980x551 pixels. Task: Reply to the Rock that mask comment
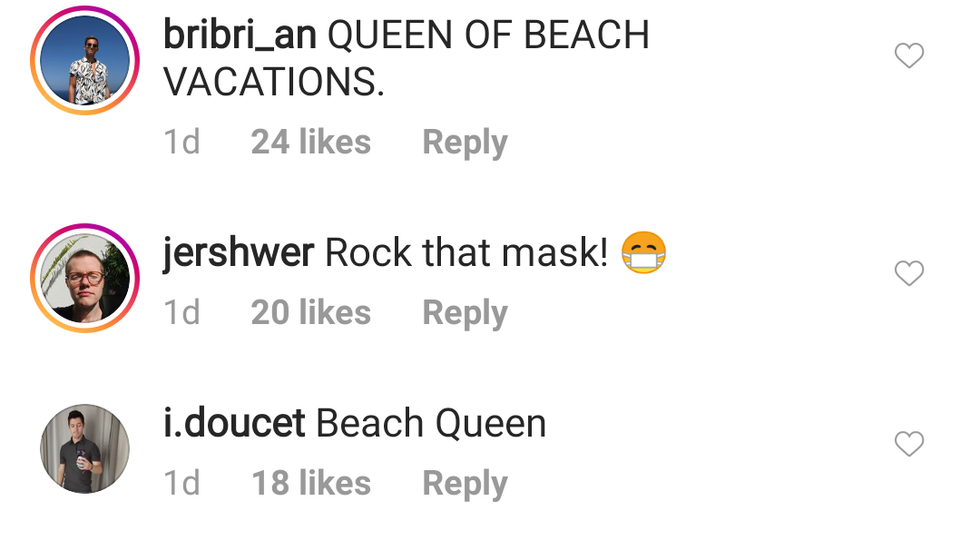point(465,314)
